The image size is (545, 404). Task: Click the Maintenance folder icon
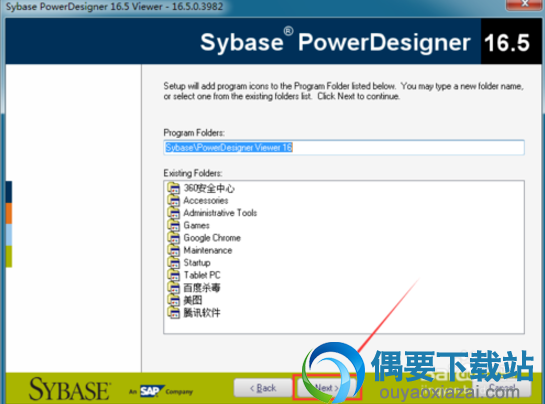[x=173, y=250]
